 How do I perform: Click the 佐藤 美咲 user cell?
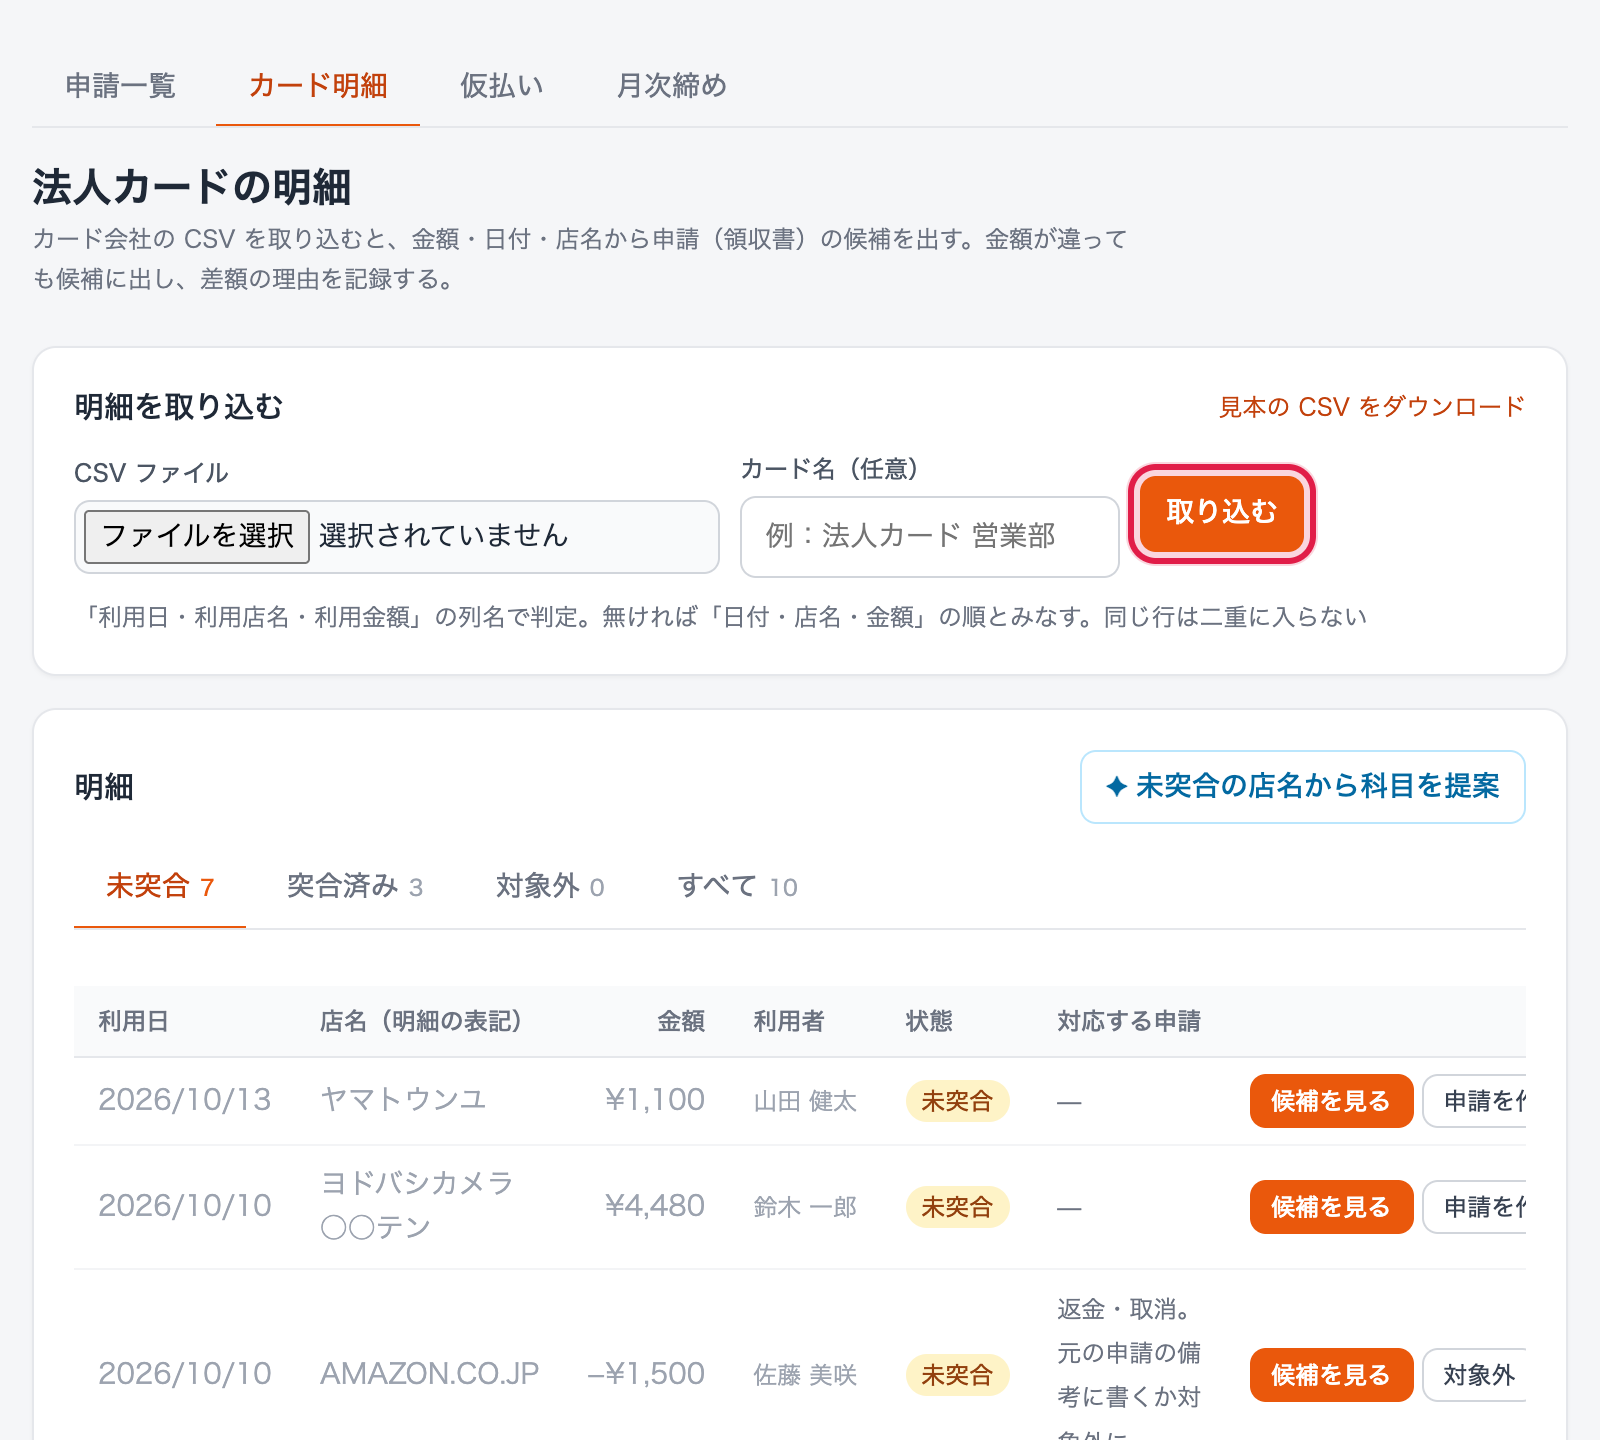(x=805, y=1375)
